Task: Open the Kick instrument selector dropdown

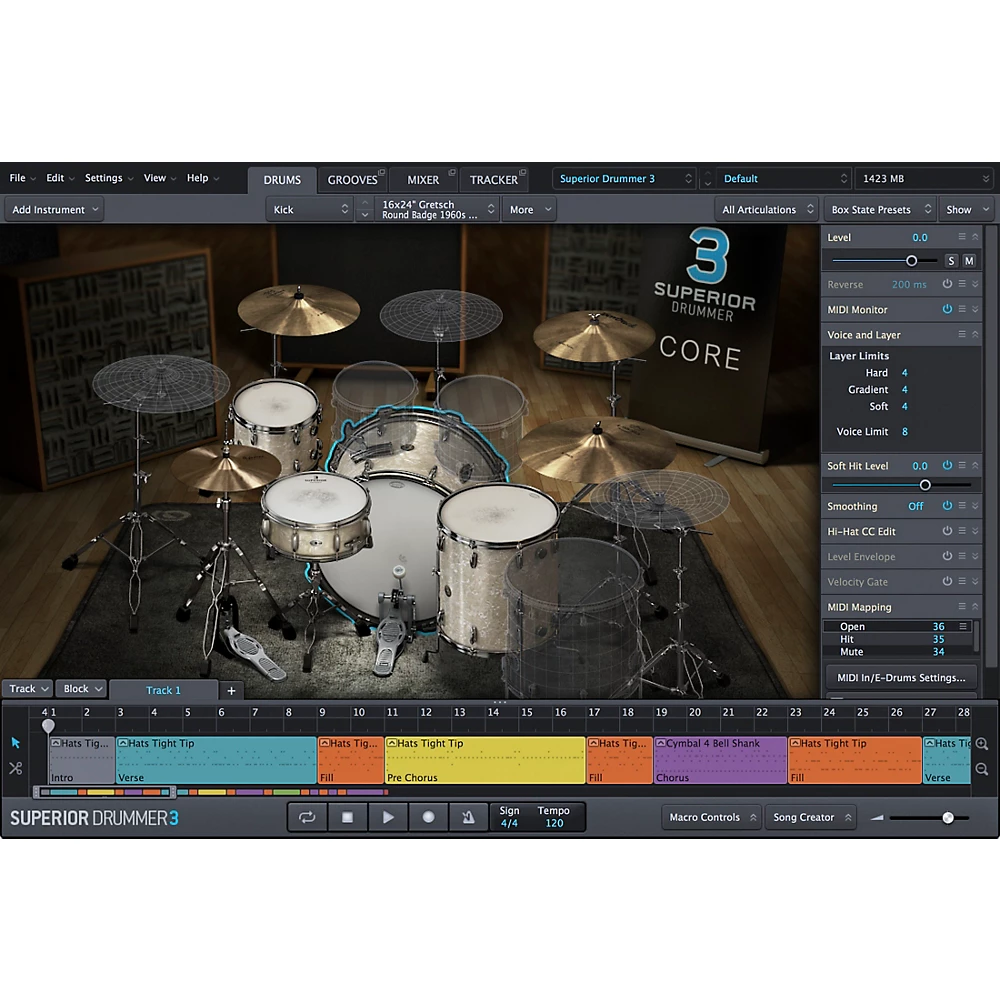Action: click(310, 209)
